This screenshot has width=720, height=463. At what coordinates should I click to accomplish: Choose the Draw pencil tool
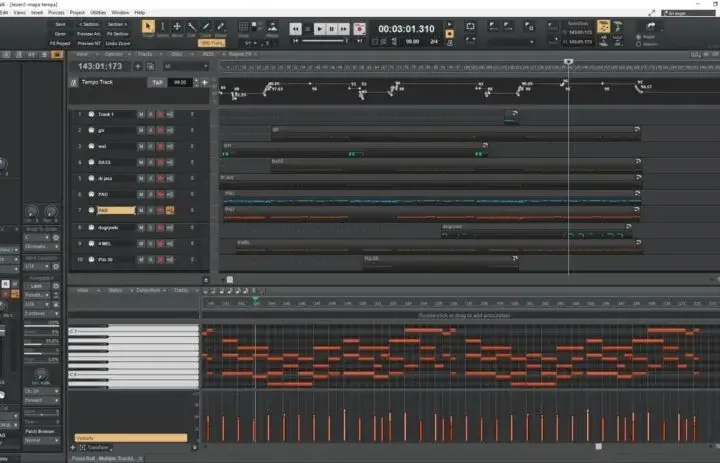coord(206,27)
